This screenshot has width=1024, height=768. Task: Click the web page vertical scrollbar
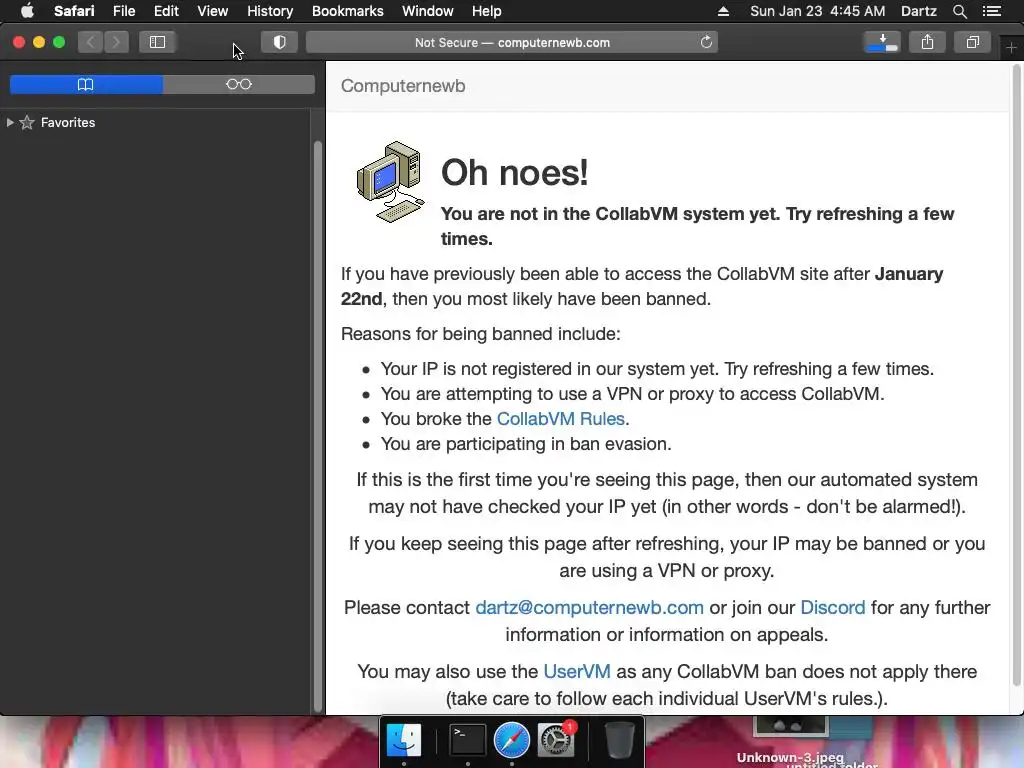pyautogui.click(x=1017, y=376)
